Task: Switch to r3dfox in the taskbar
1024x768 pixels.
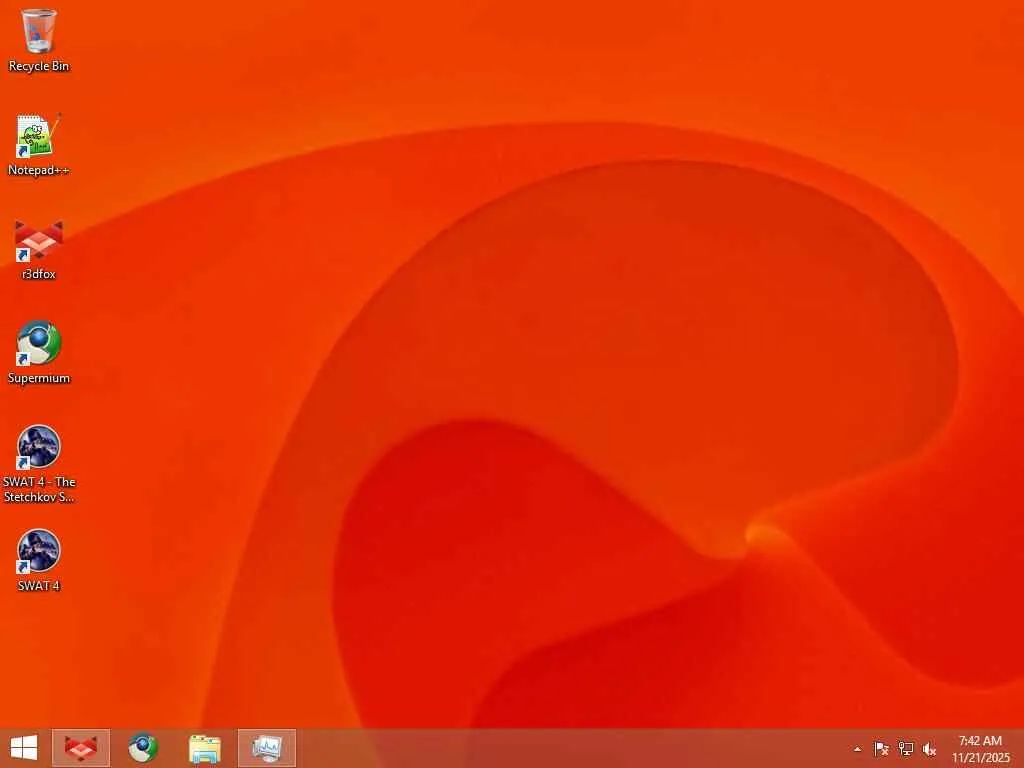Action: coord(81,748)
